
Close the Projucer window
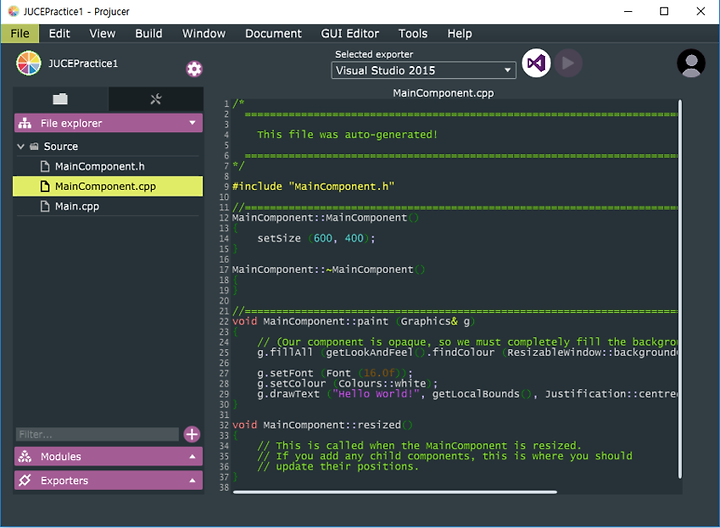[x=701, y=11]
